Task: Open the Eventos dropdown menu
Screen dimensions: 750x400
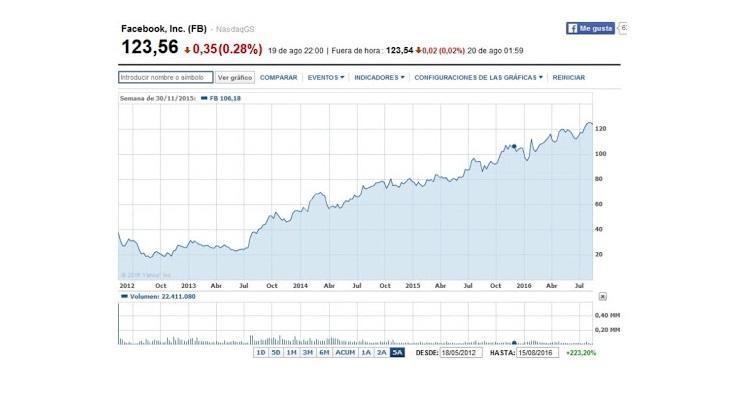Action: 325,77
